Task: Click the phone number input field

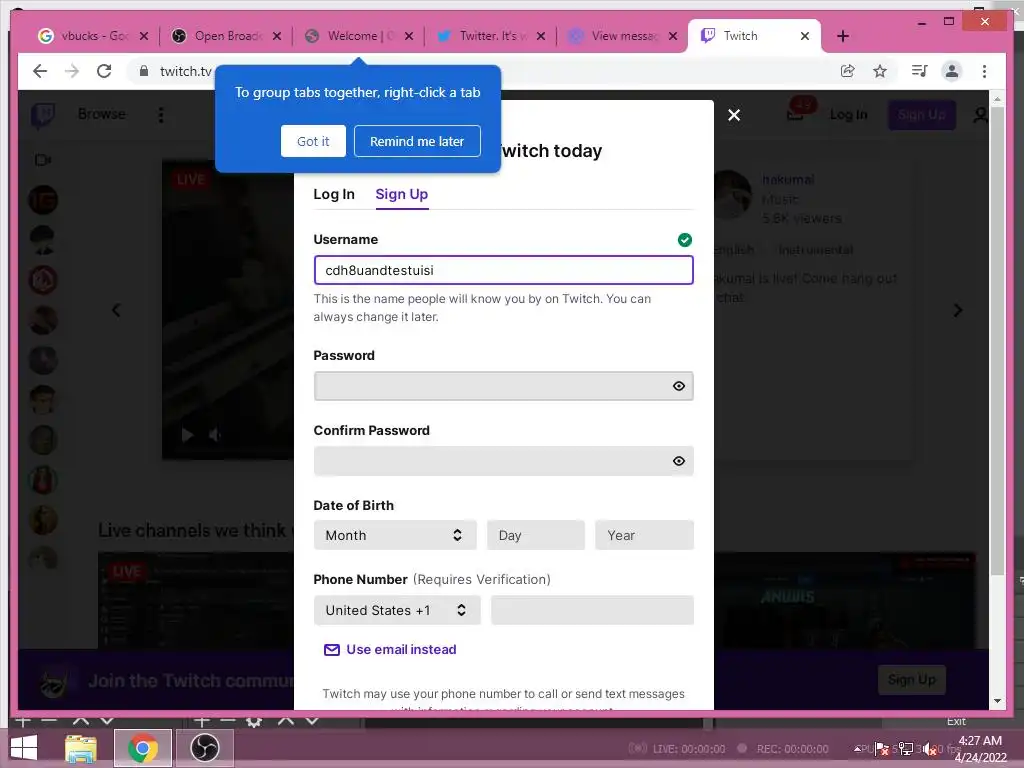Action: (592, 610)
